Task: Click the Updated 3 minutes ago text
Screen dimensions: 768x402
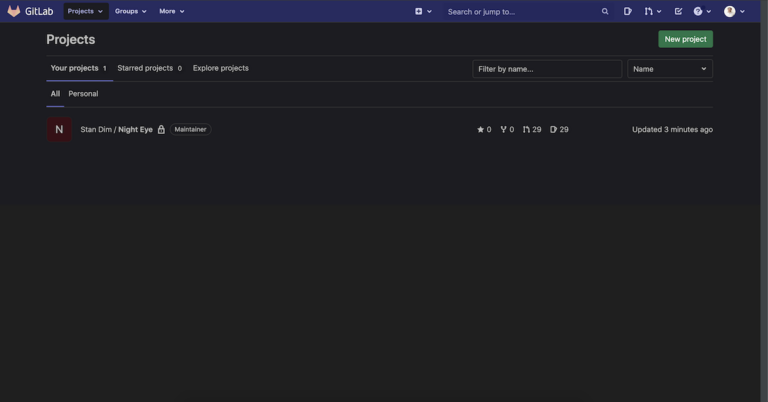Action: coord(672,129)
